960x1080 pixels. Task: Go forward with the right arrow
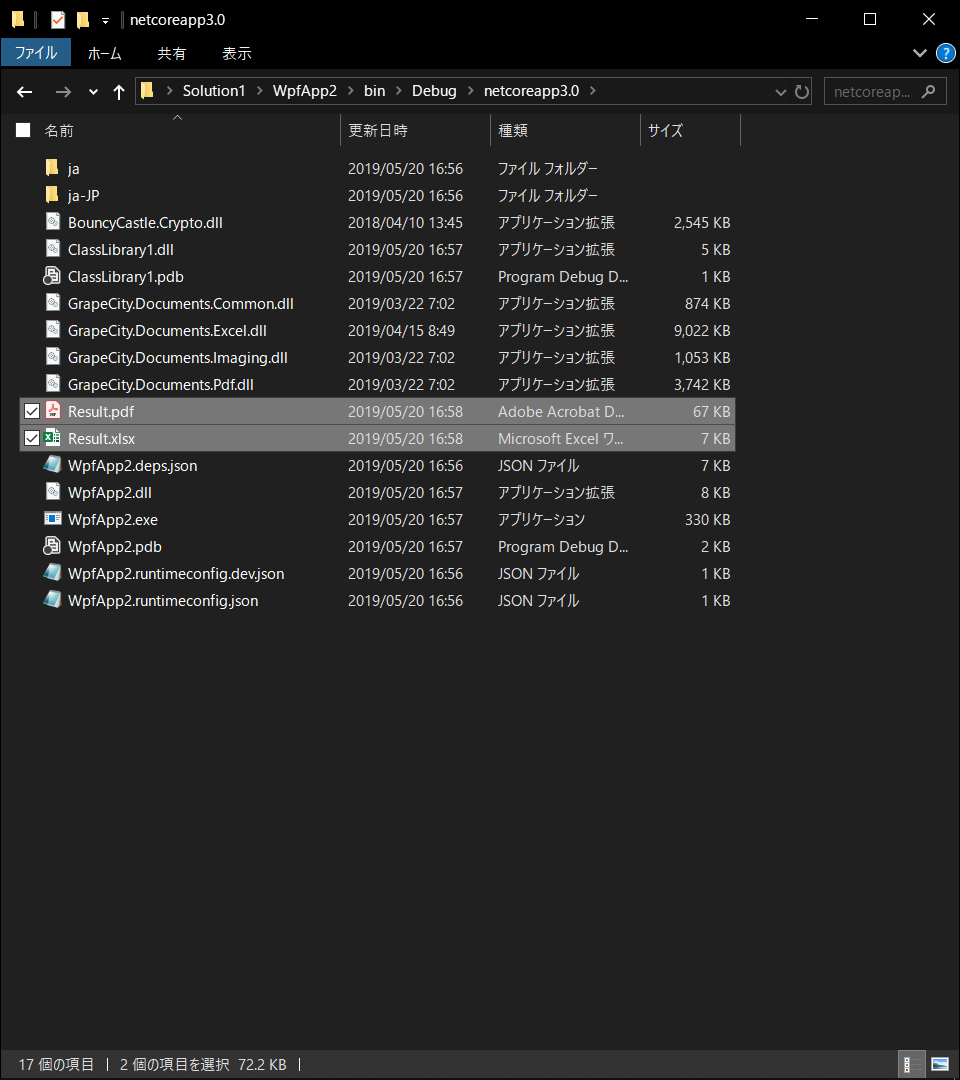point(63,92)
